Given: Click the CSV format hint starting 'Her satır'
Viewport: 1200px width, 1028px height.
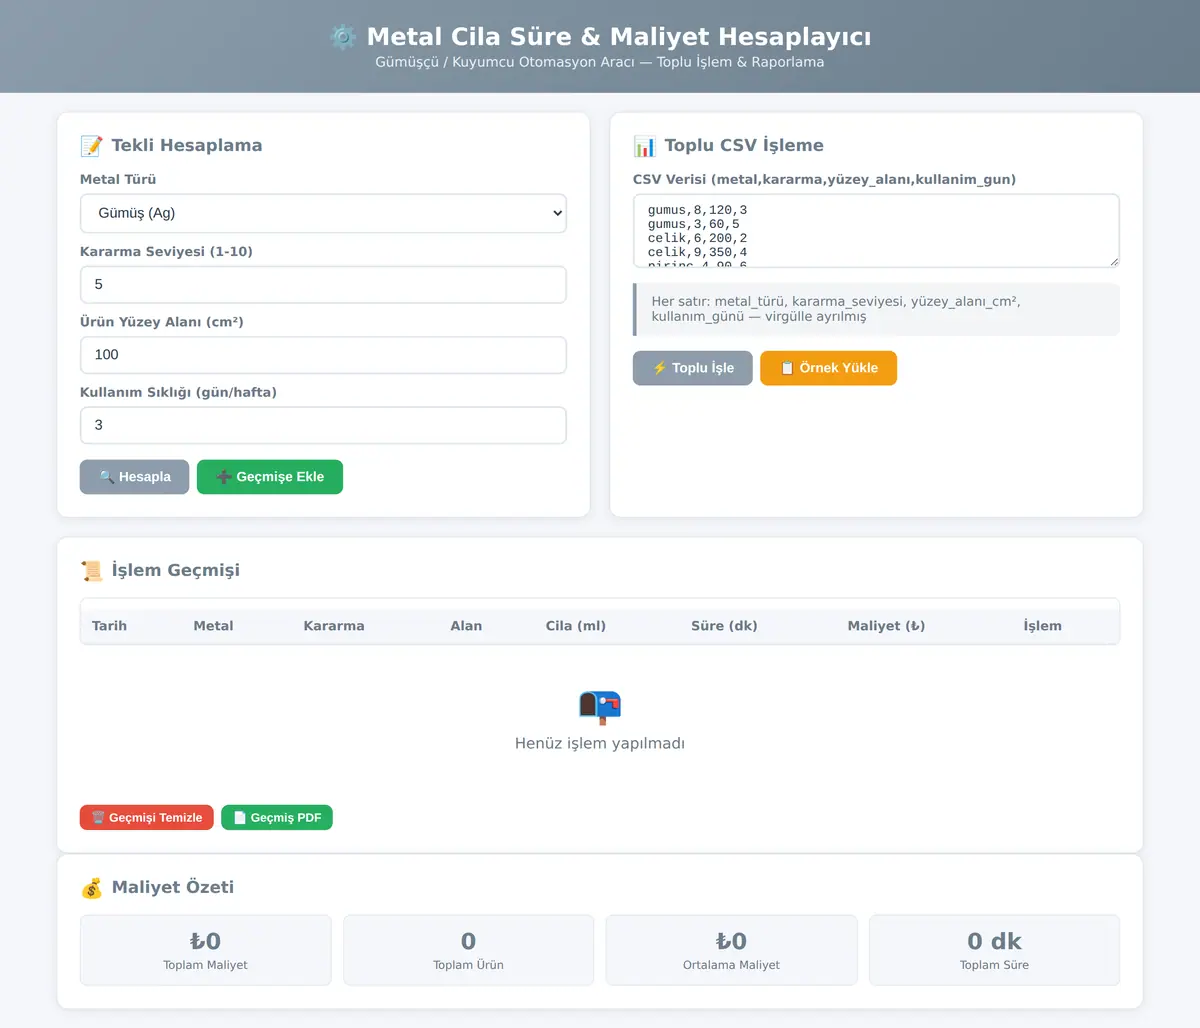Looking at the screenshot, I should pos(876,309).
